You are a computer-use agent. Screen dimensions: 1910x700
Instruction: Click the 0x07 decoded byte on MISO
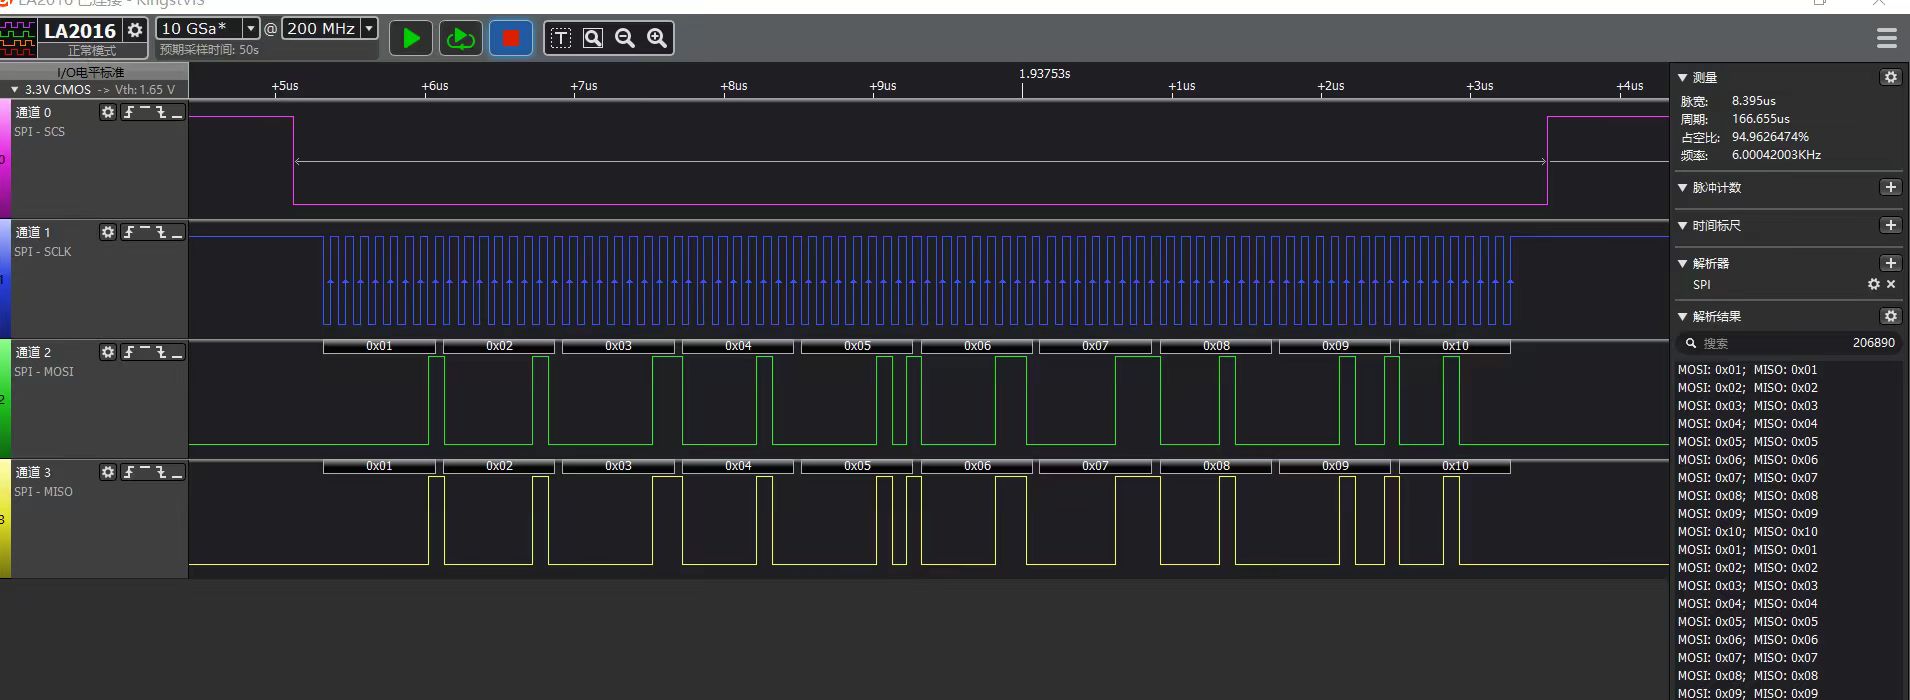click(1095, 466)
